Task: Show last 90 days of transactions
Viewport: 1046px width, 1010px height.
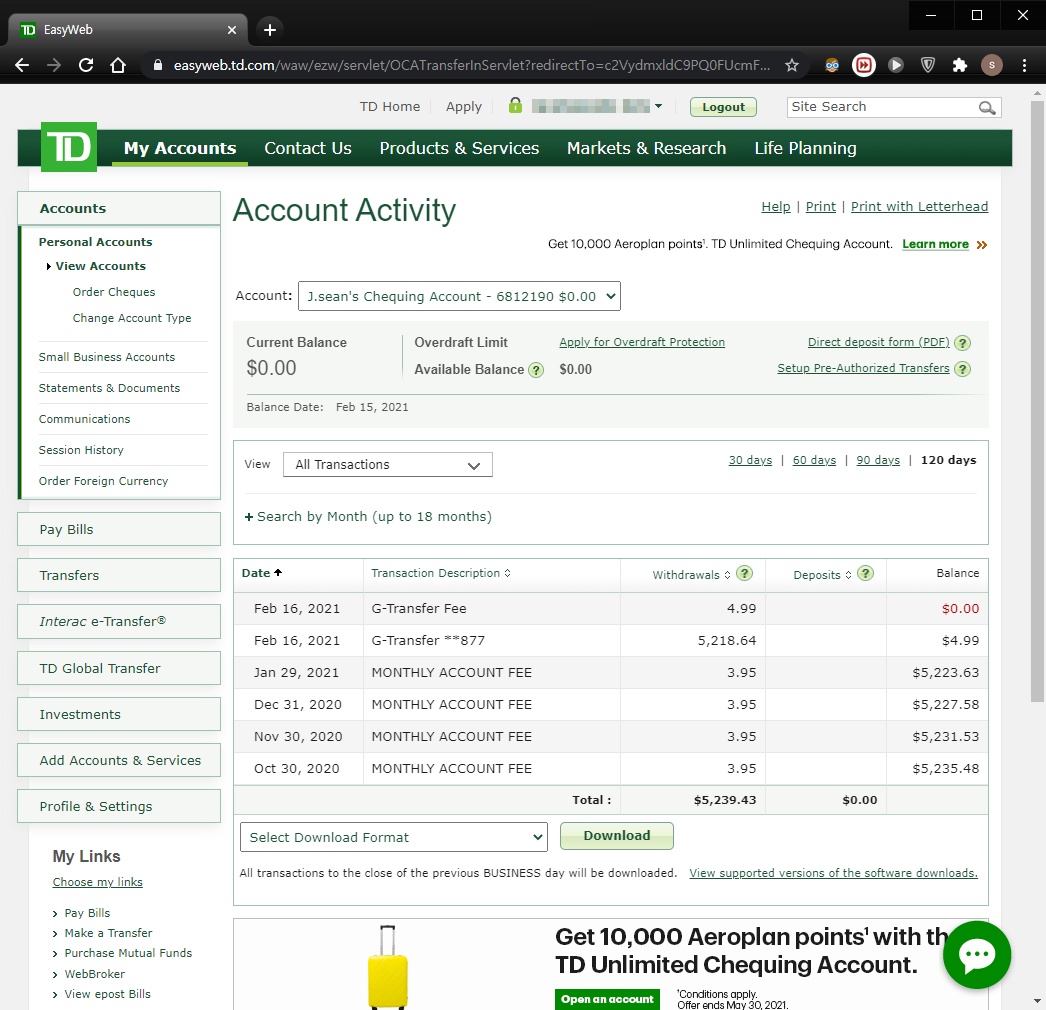Action: pyautogui.click(x=878, y=460)
